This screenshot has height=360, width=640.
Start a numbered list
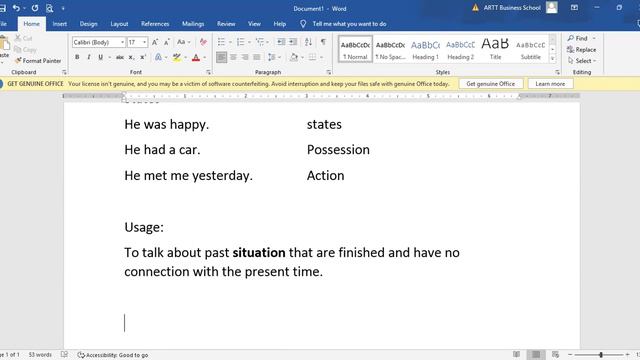(x=240, y=42)
